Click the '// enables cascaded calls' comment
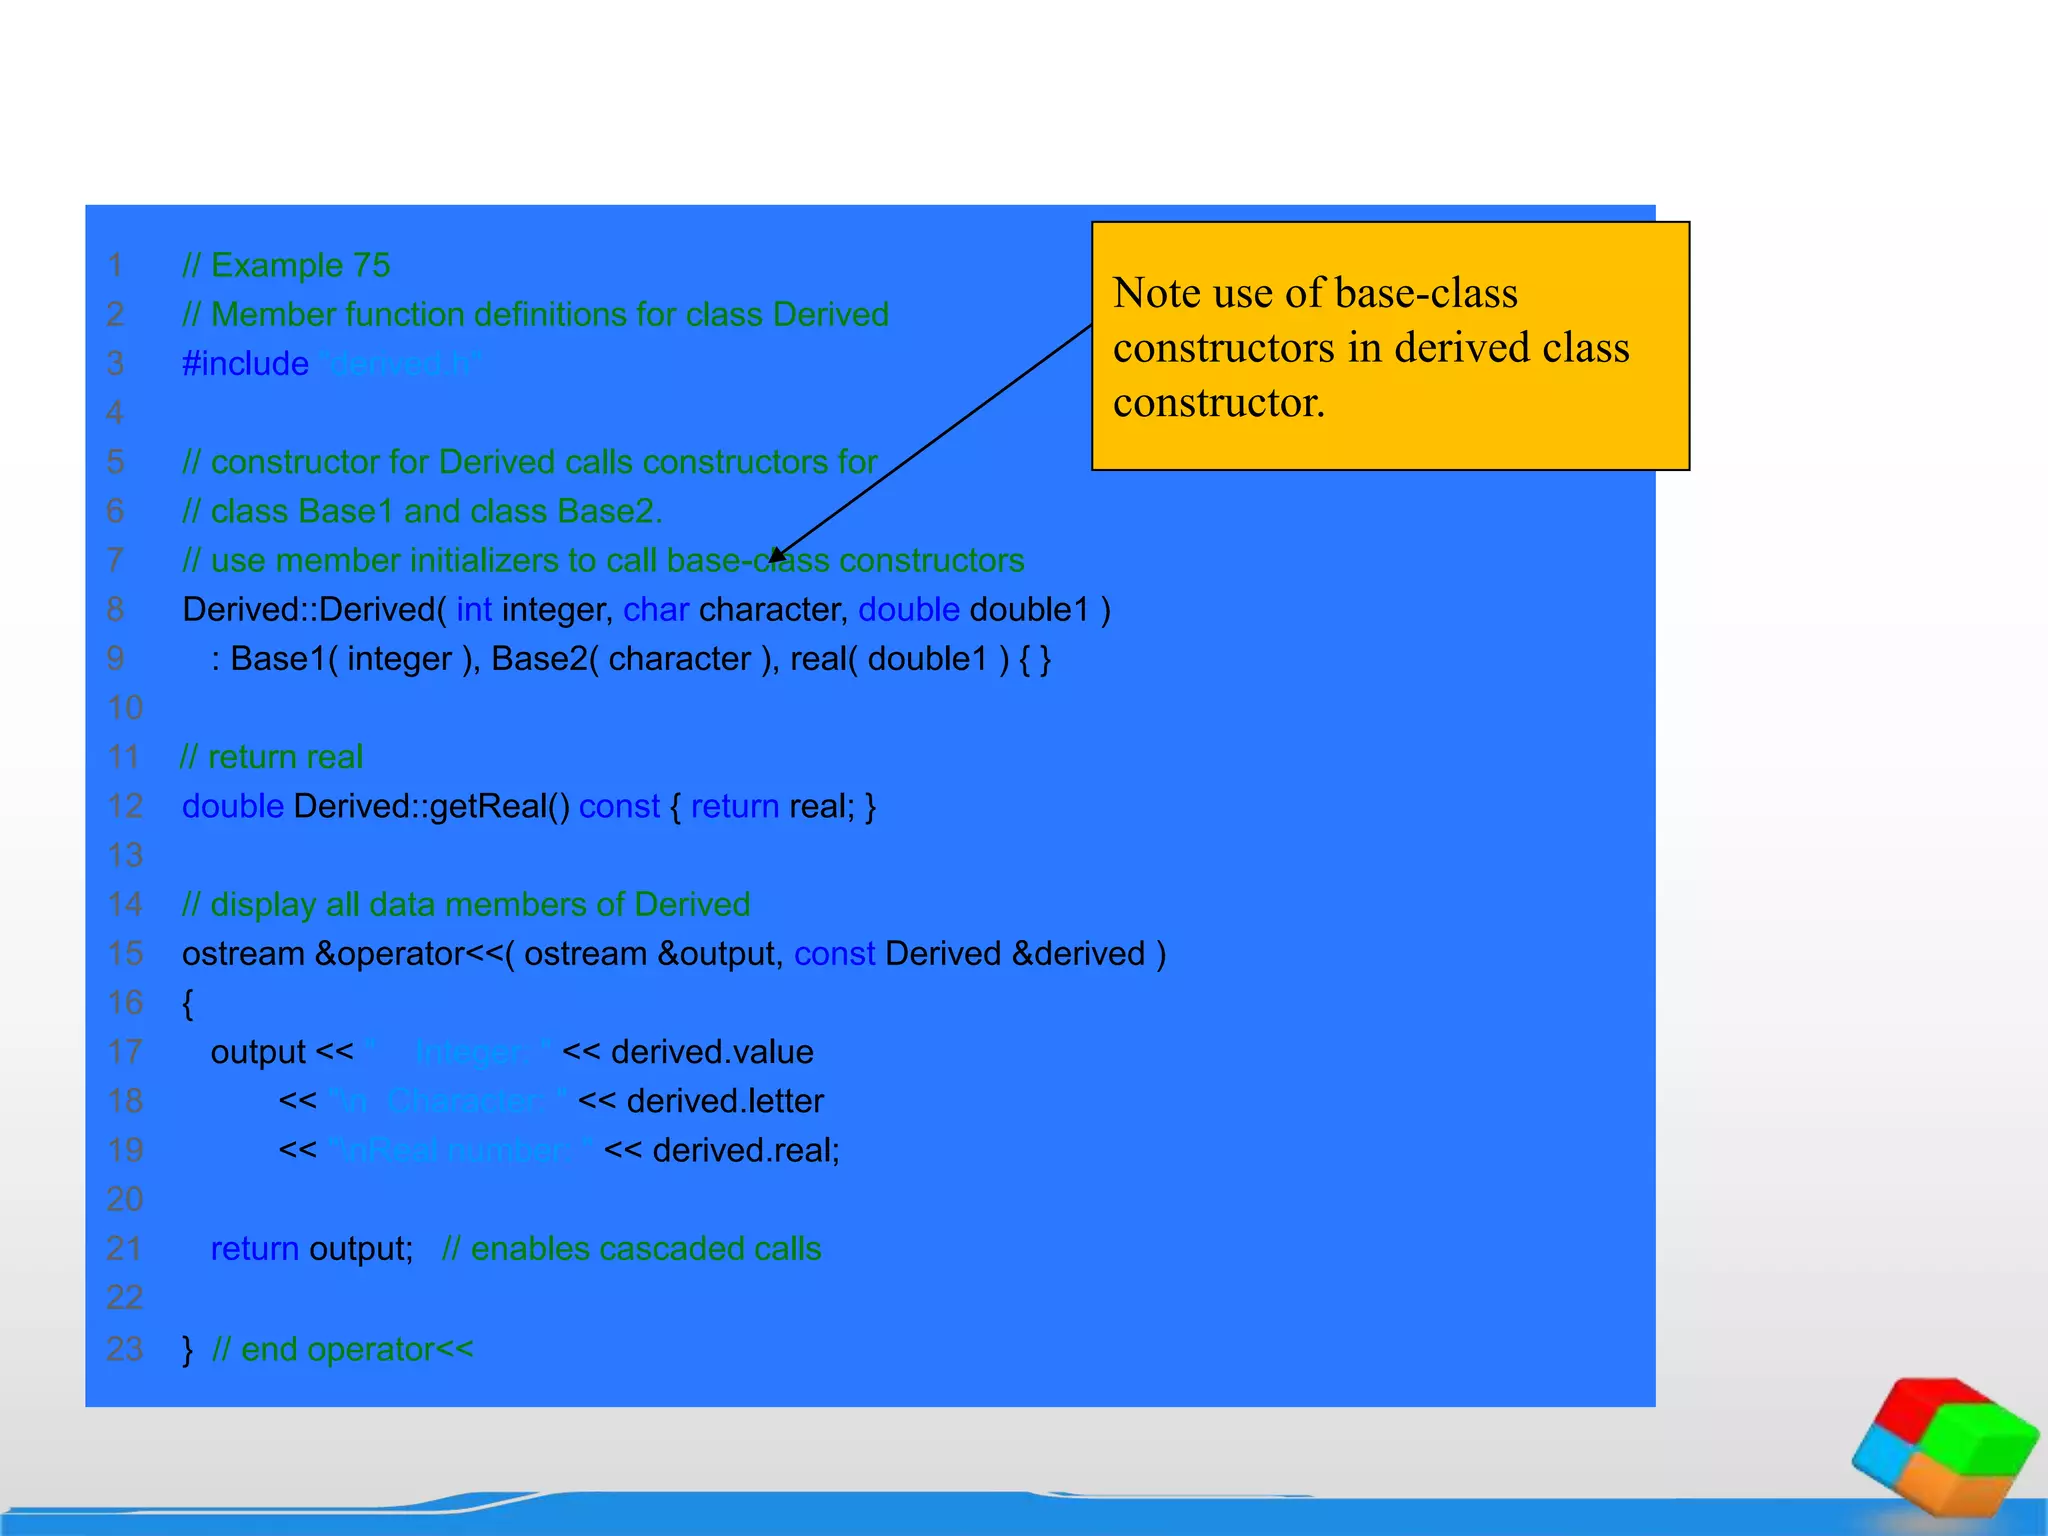2048x1536 pixels. (x=632, y=1249)
